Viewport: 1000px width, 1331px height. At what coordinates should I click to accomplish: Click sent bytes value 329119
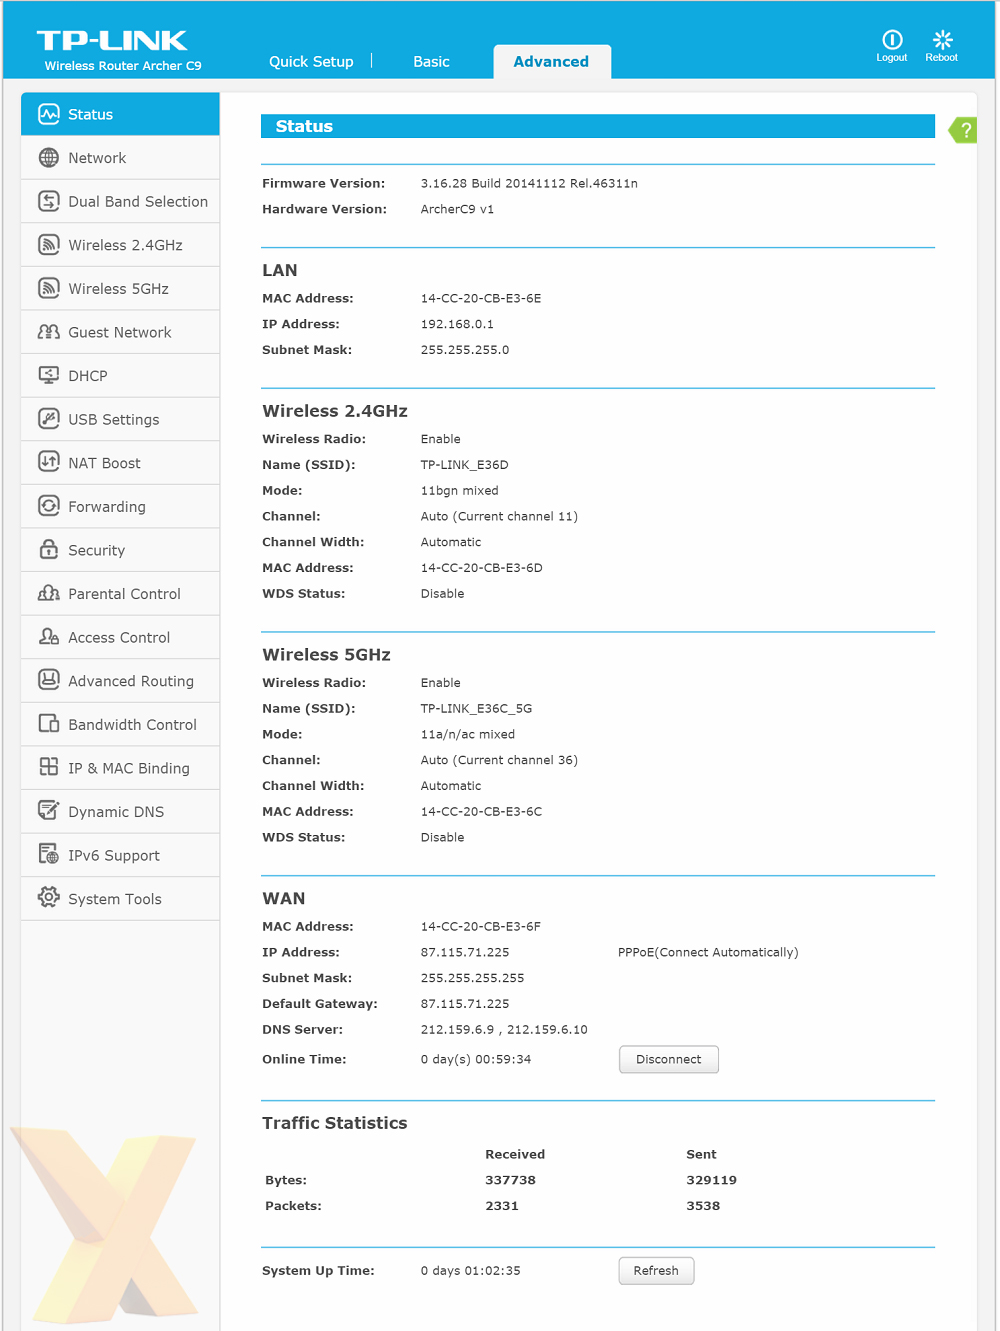point(711,1180)
